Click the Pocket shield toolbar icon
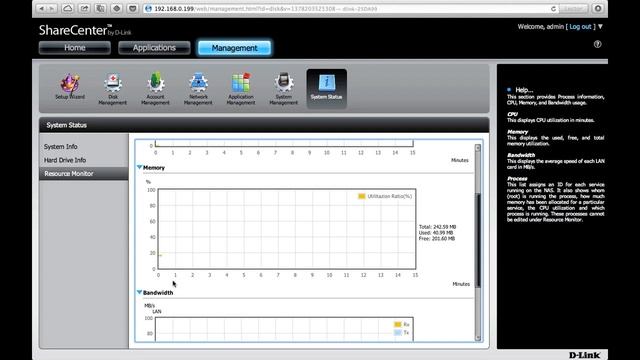 click(133, 8)
